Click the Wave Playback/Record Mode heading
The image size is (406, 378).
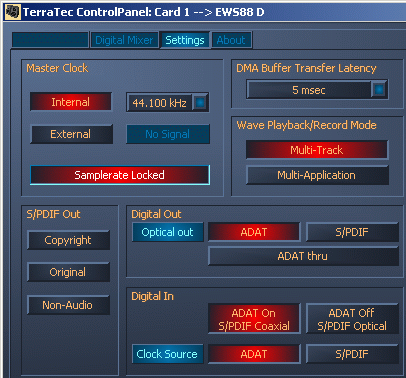(x=306, y=125)
